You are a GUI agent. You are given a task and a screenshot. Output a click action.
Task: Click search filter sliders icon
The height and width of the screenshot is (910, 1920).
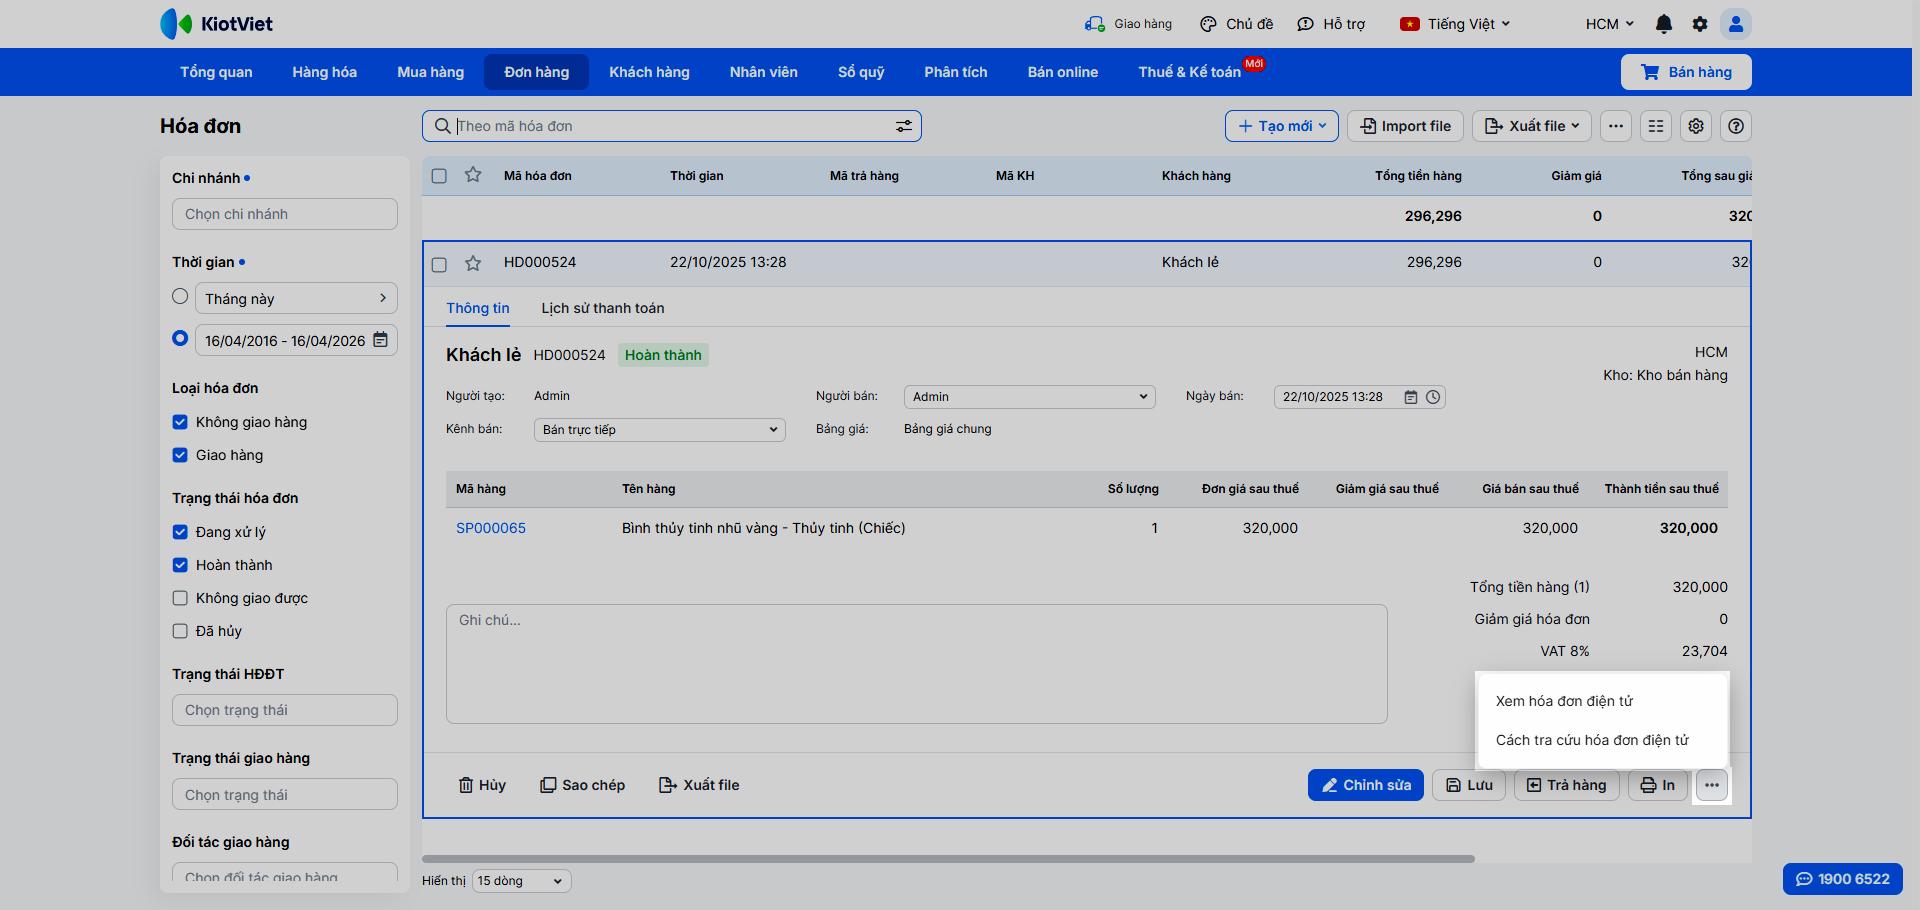[x=903, y=126]
